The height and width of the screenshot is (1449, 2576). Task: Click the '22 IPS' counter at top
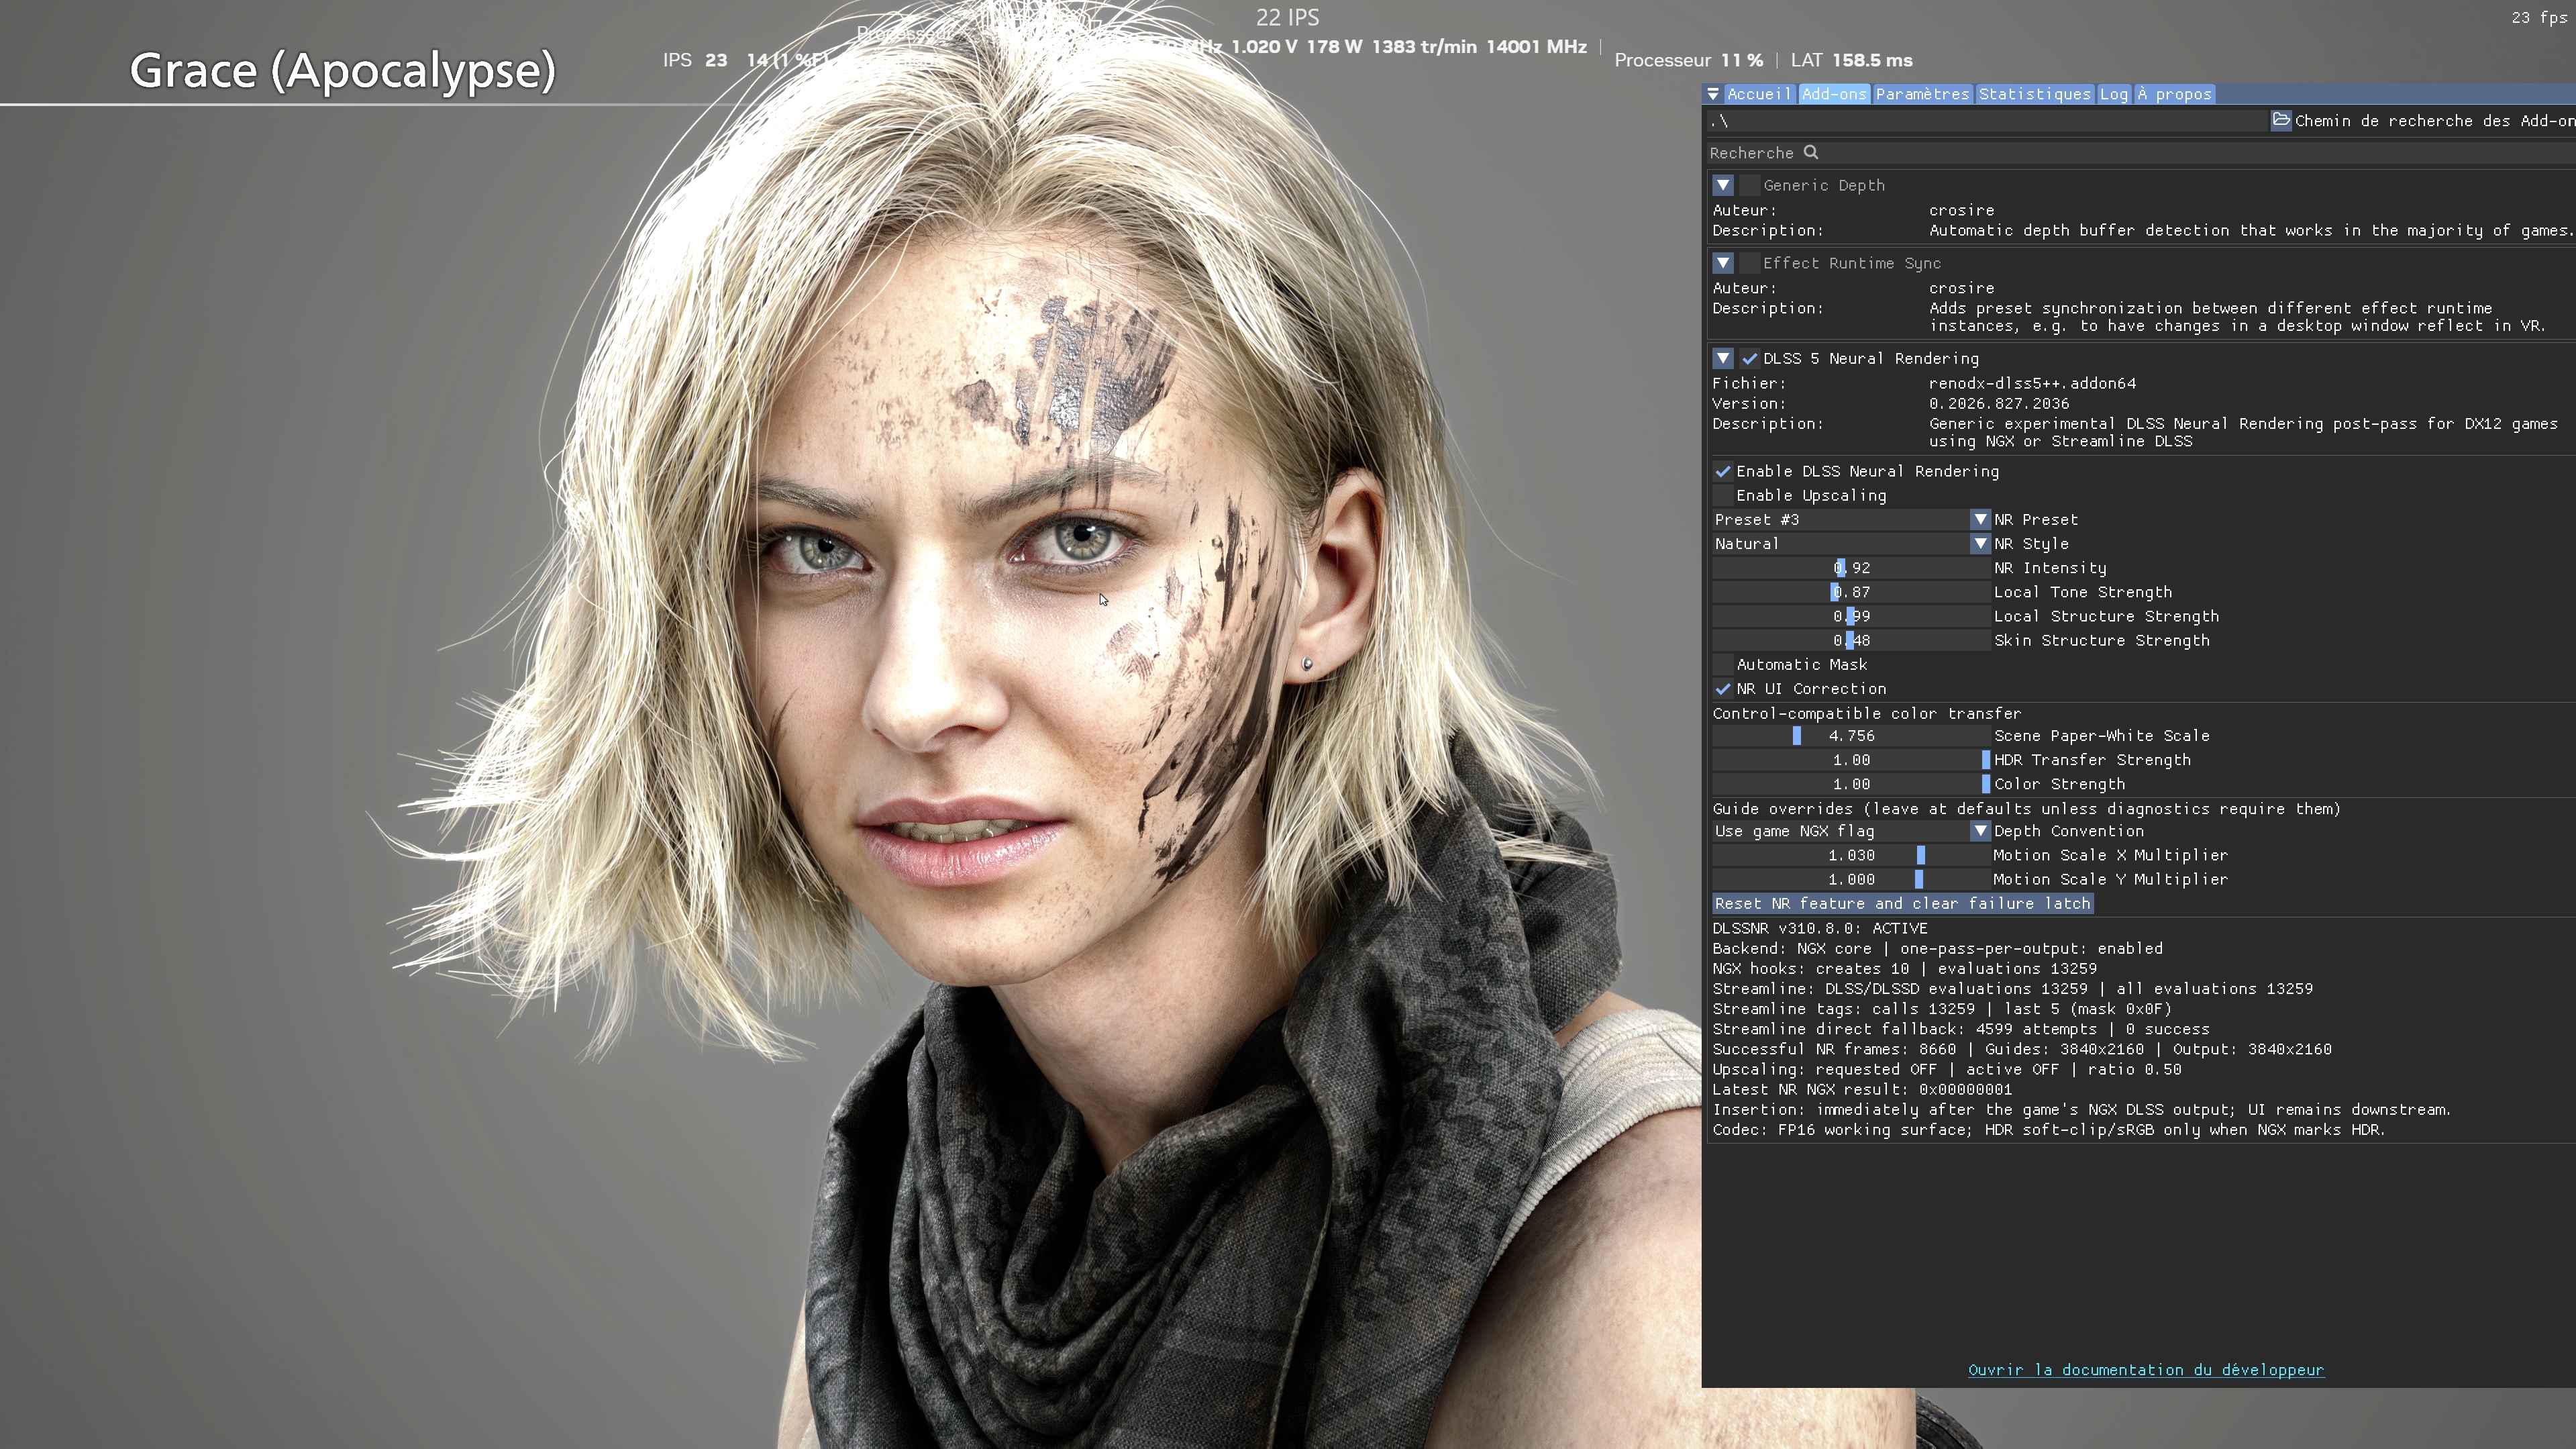point(1288,17)
